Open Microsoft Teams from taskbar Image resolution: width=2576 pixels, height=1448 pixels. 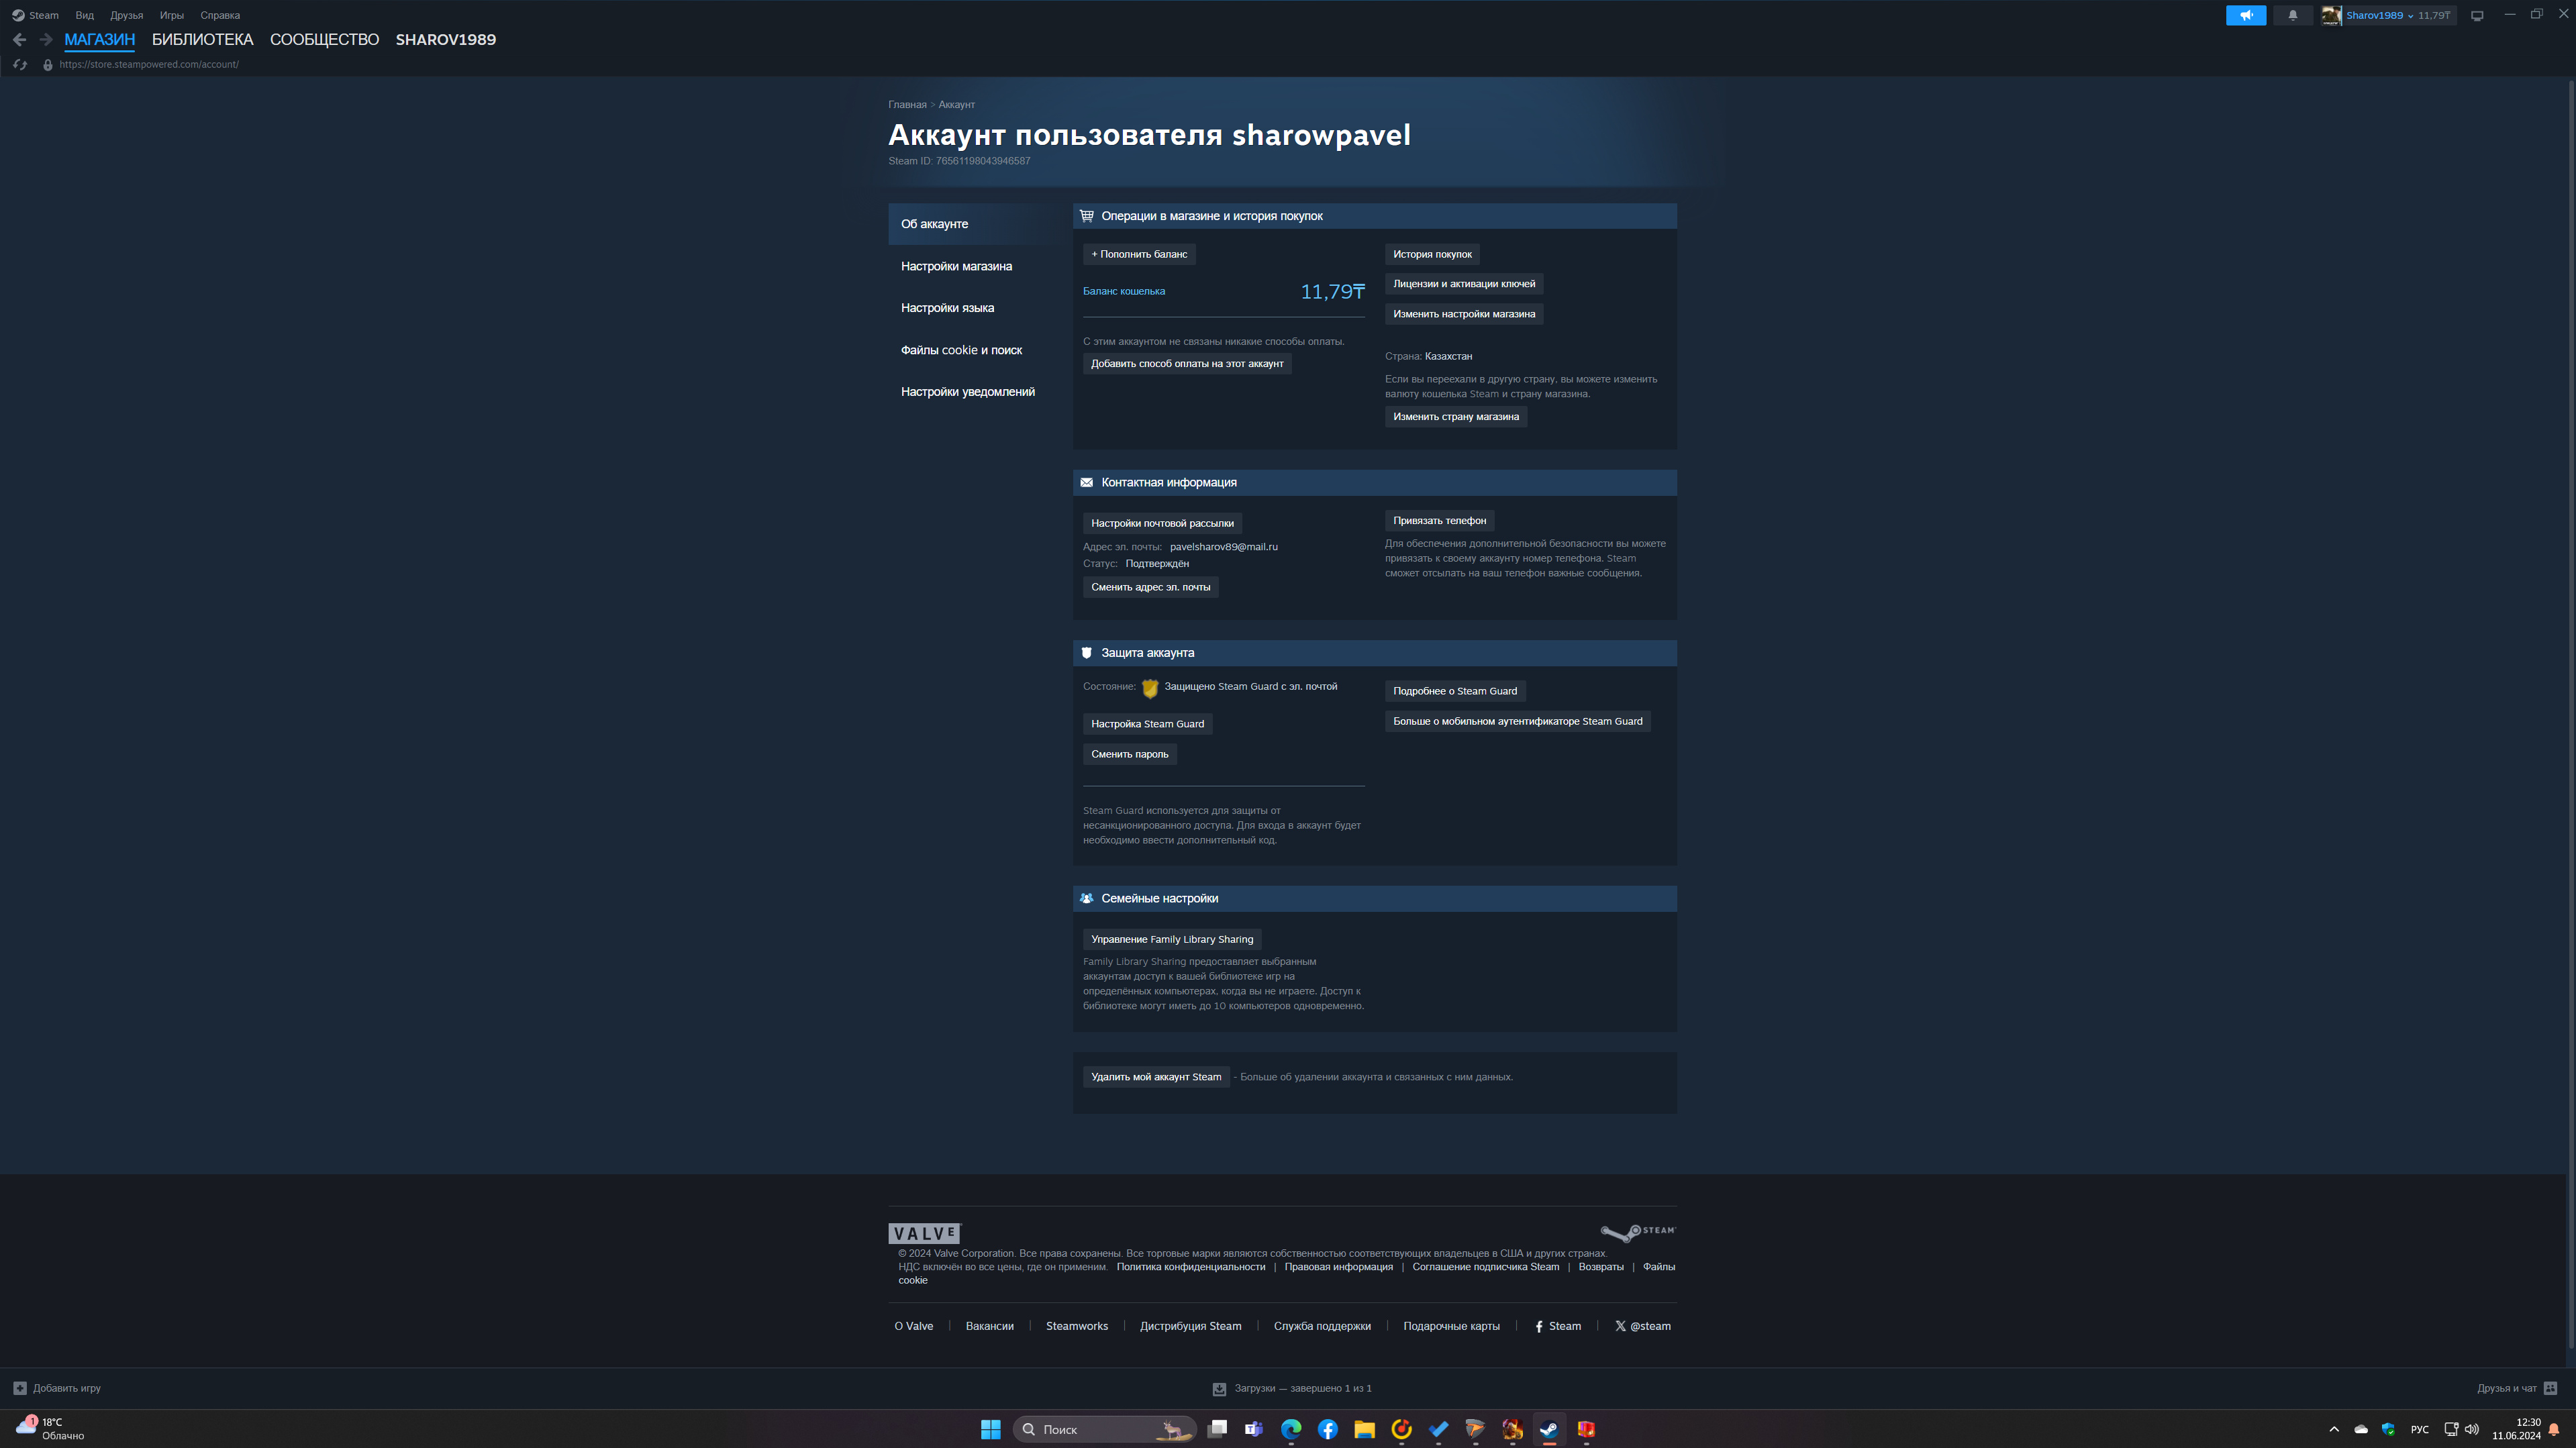coord(1254,1430)
